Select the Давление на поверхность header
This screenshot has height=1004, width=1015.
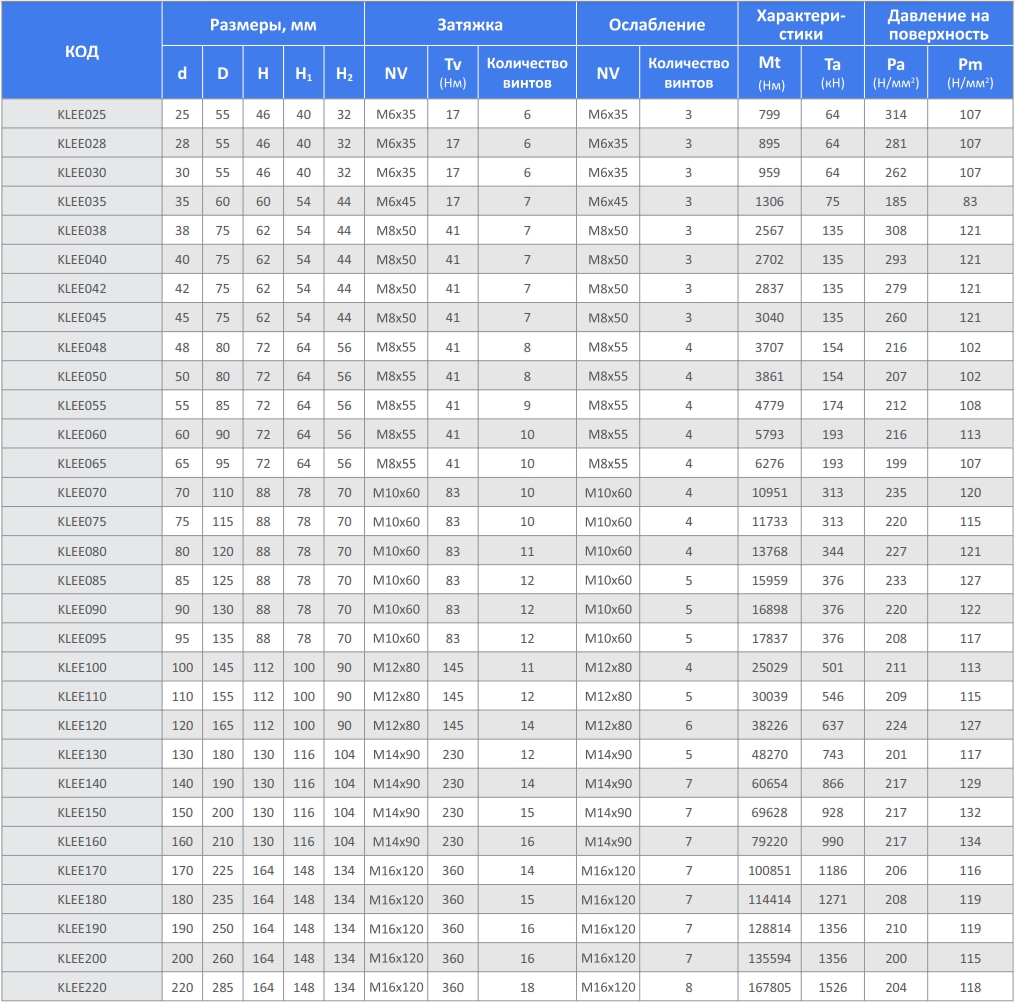point(937,25)
